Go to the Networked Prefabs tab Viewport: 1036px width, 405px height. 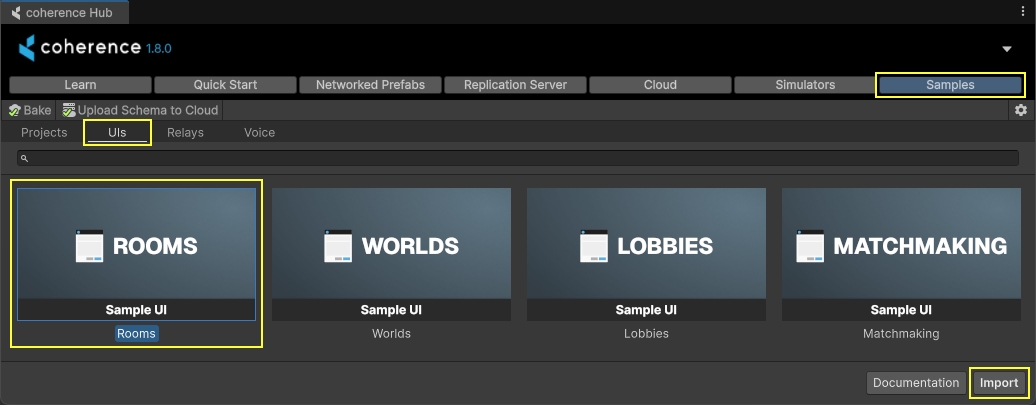tap(370, 85)
